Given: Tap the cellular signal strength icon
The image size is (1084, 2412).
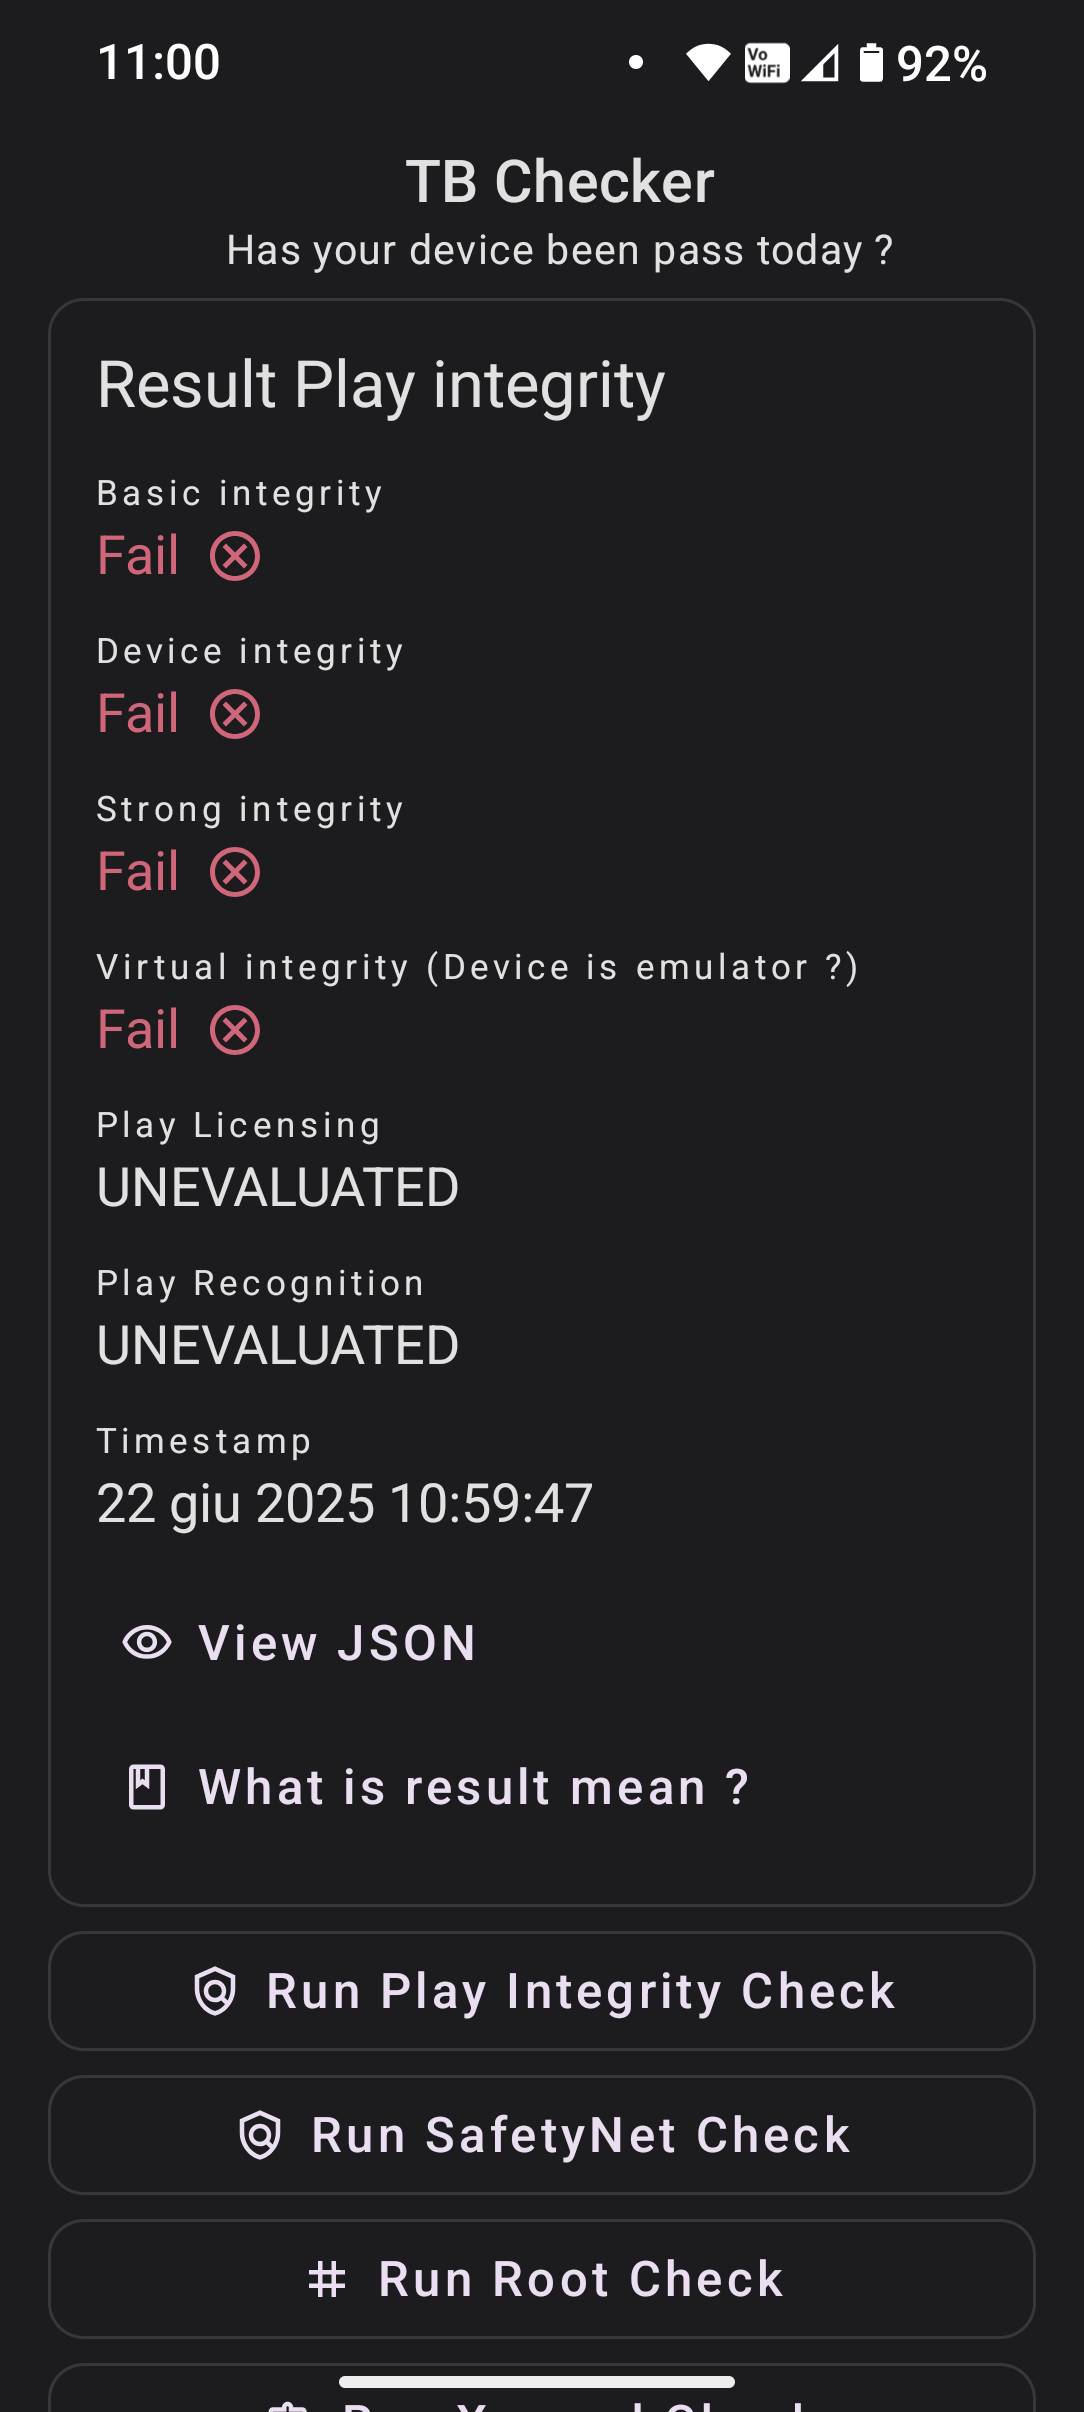Looking at the screenshot, I should coord(821,64).
